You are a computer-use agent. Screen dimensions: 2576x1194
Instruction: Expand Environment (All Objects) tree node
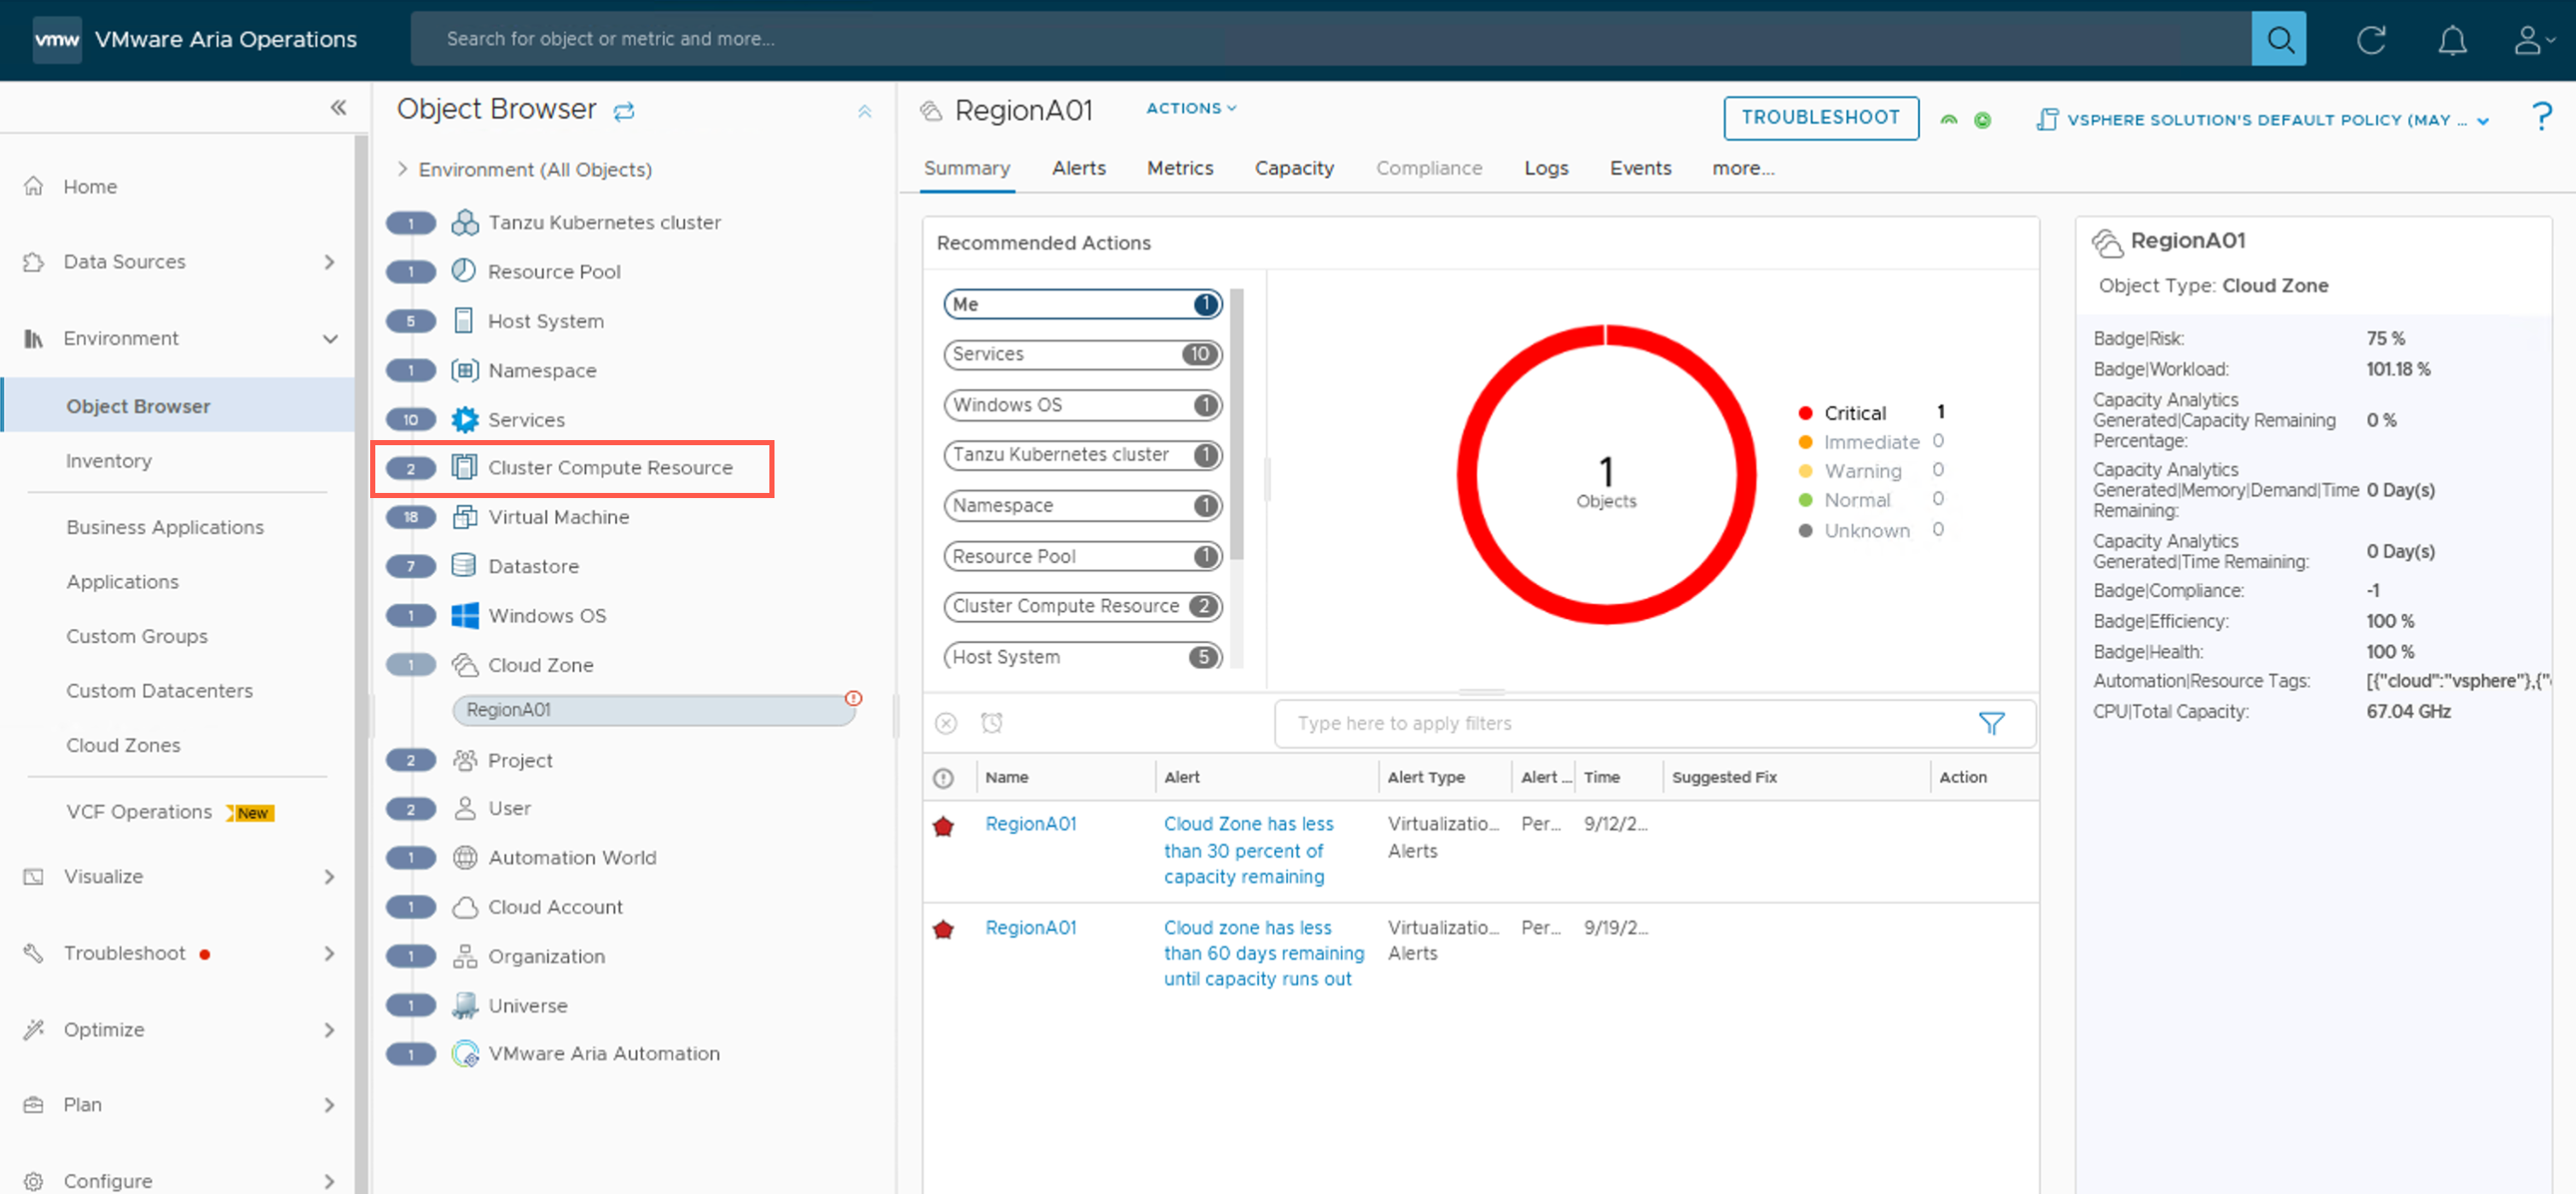click(402, 169)
